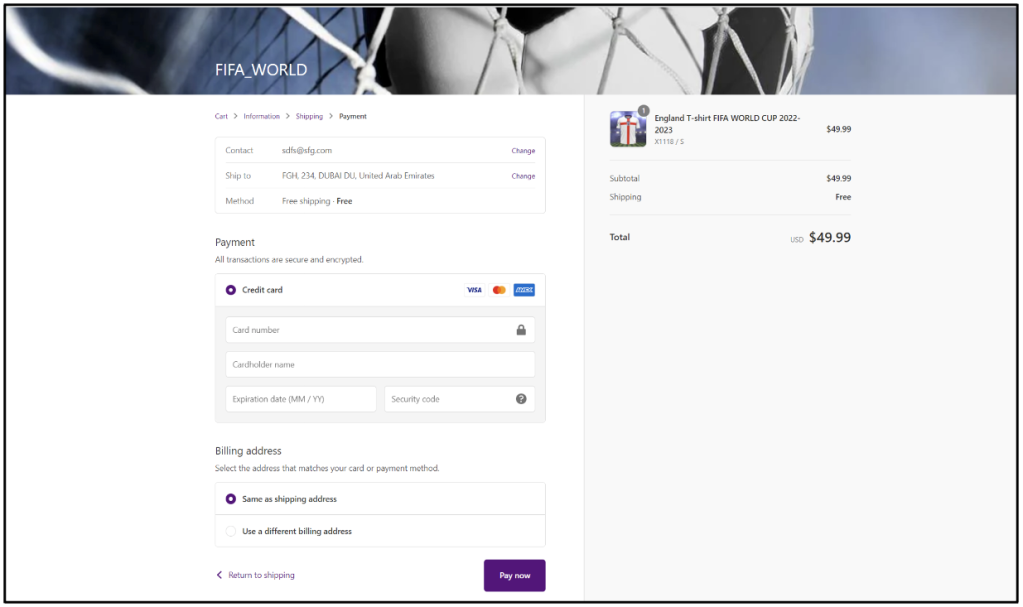
Task: Click the padlock icon in card number field
Action: pos(521,330)
